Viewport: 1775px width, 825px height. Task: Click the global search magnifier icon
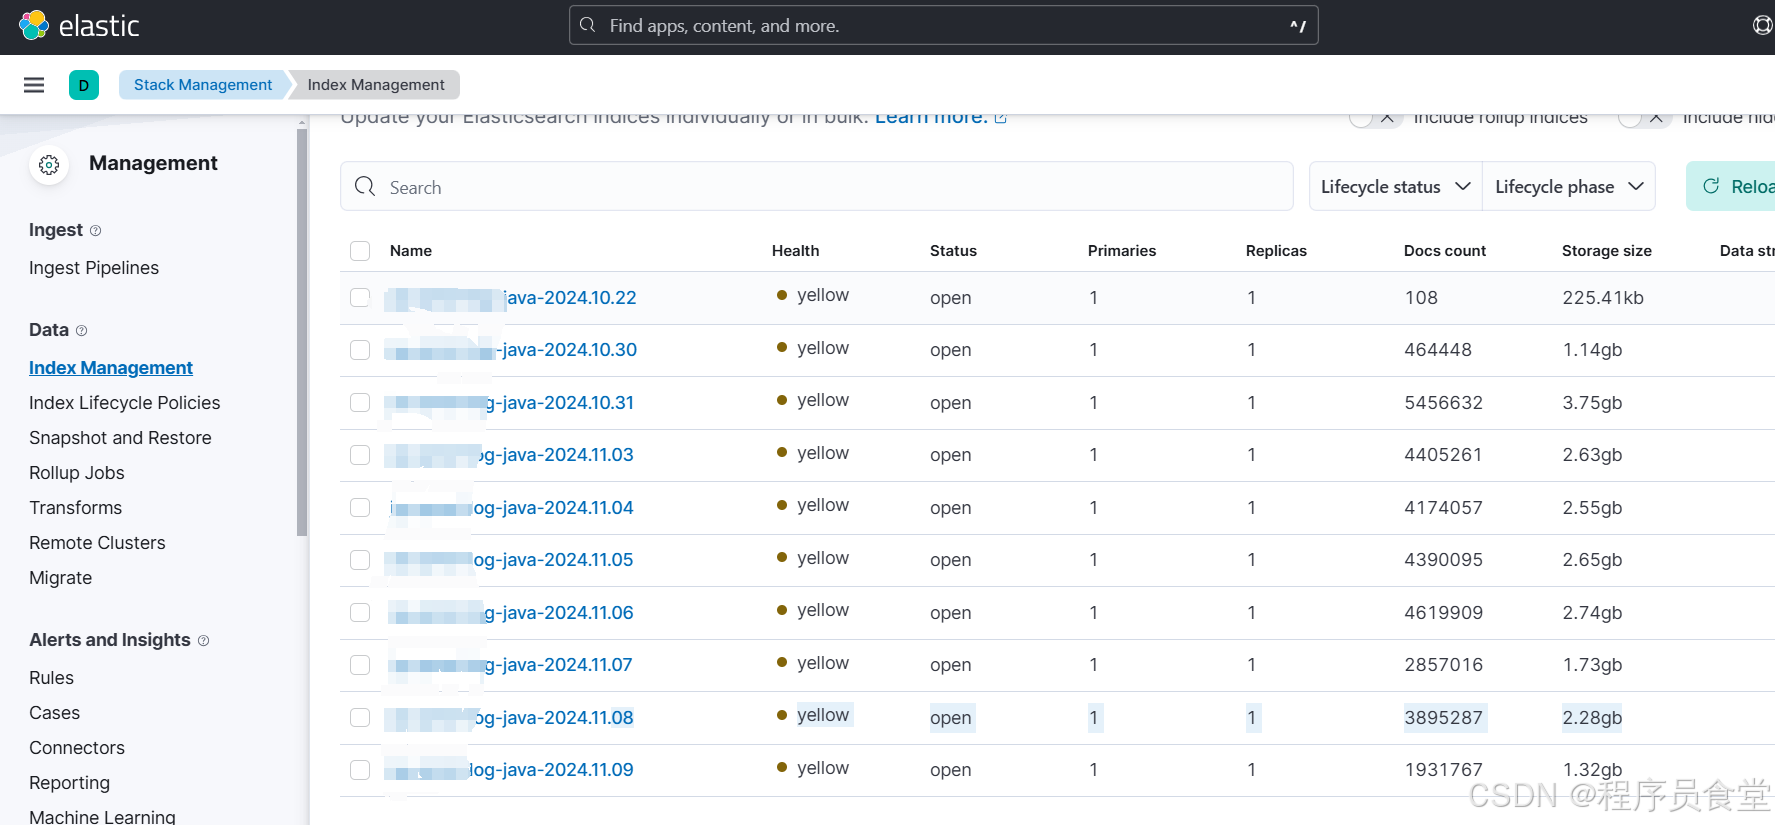click(588, 25)
